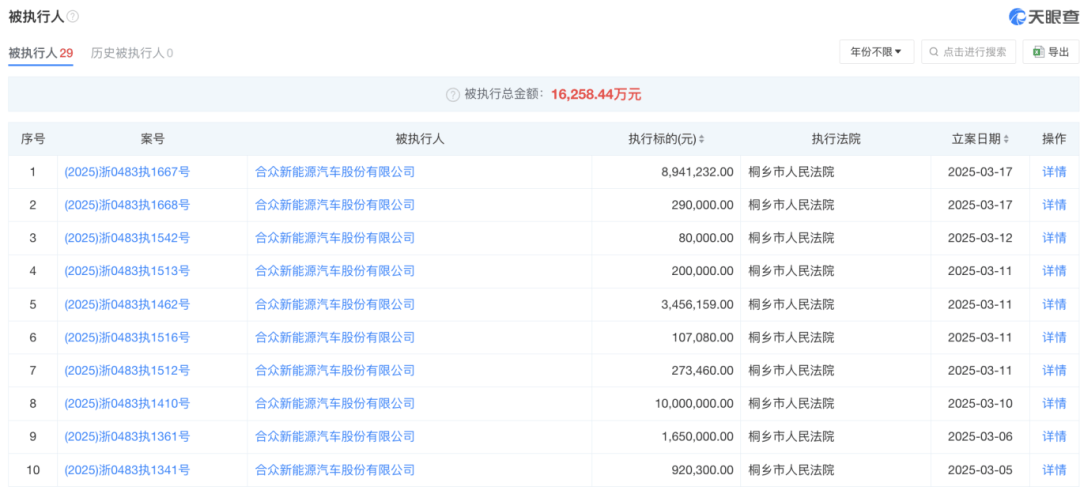
Task: View 详情 for row 10
Action: click(1054, 470)
